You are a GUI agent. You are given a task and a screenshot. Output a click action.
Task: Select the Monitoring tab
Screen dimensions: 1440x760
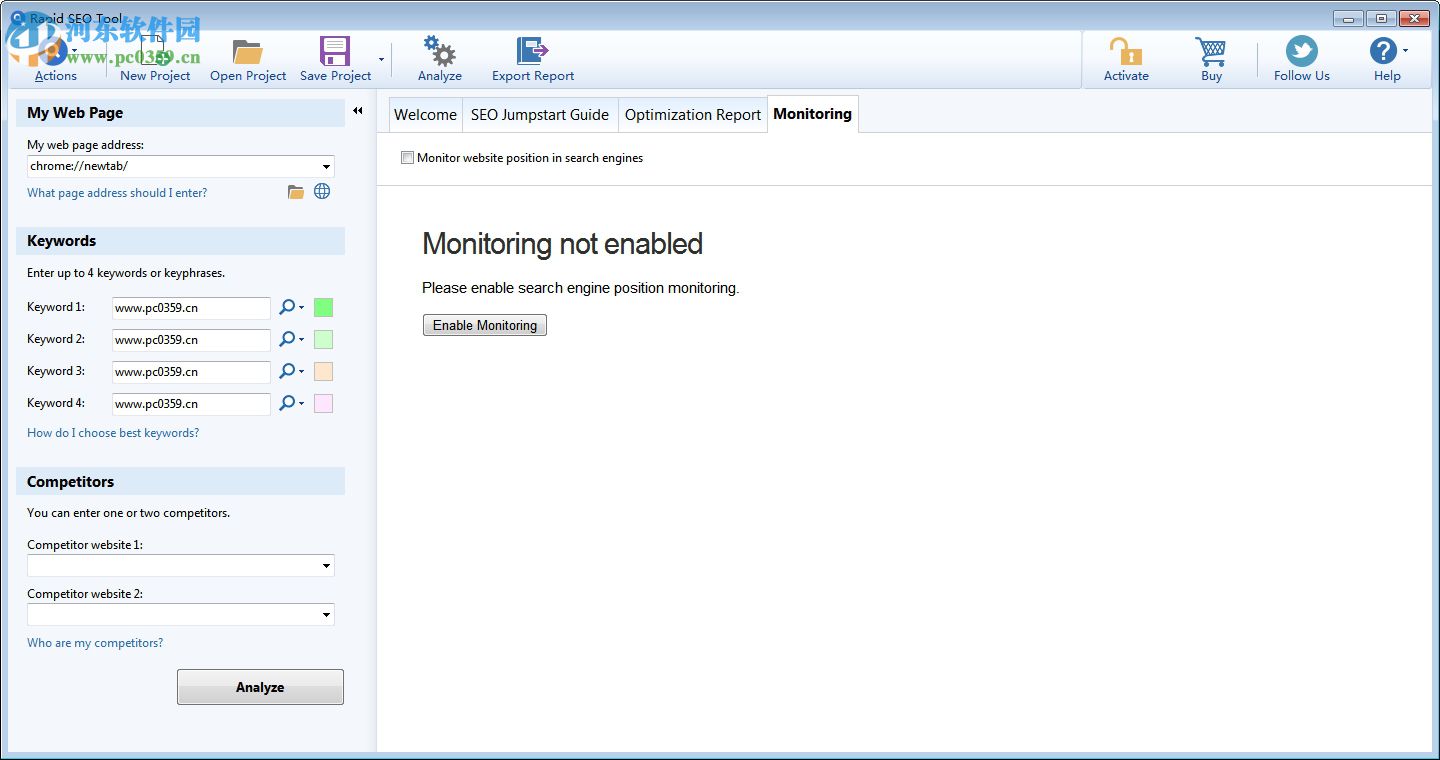(813, 114)
